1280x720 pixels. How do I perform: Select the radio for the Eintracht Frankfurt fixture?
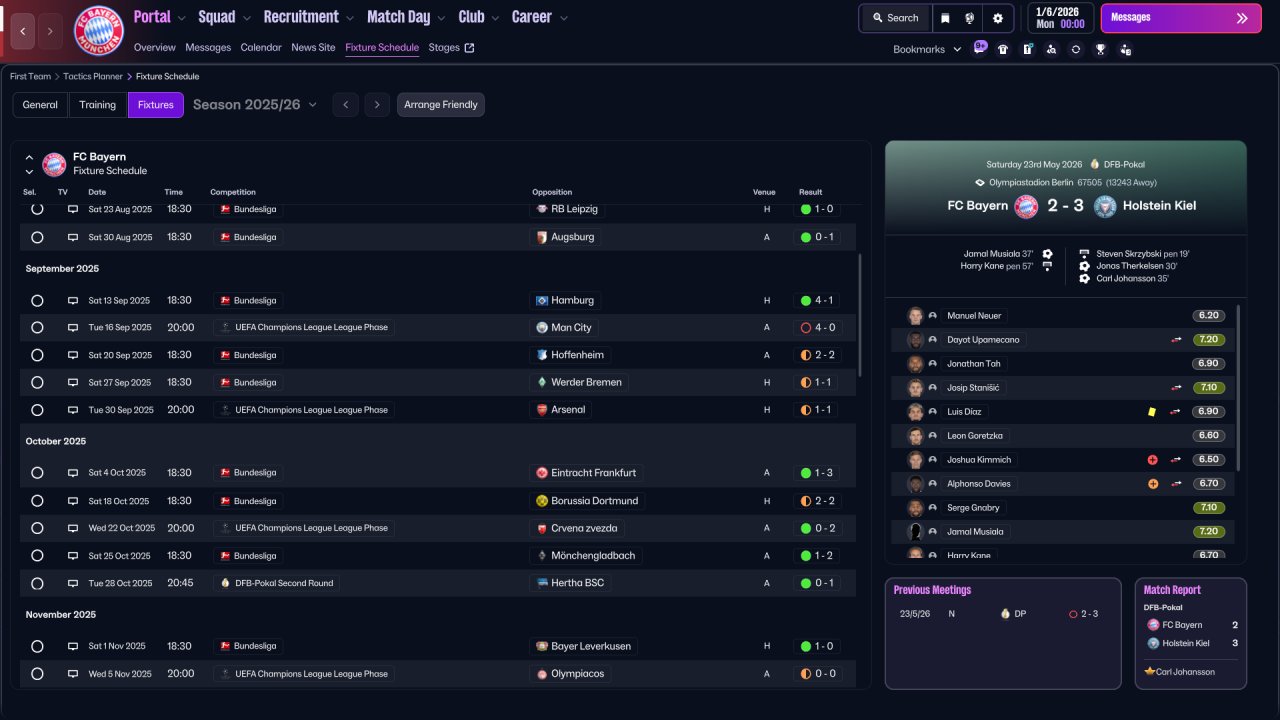(x=37, y=473)
